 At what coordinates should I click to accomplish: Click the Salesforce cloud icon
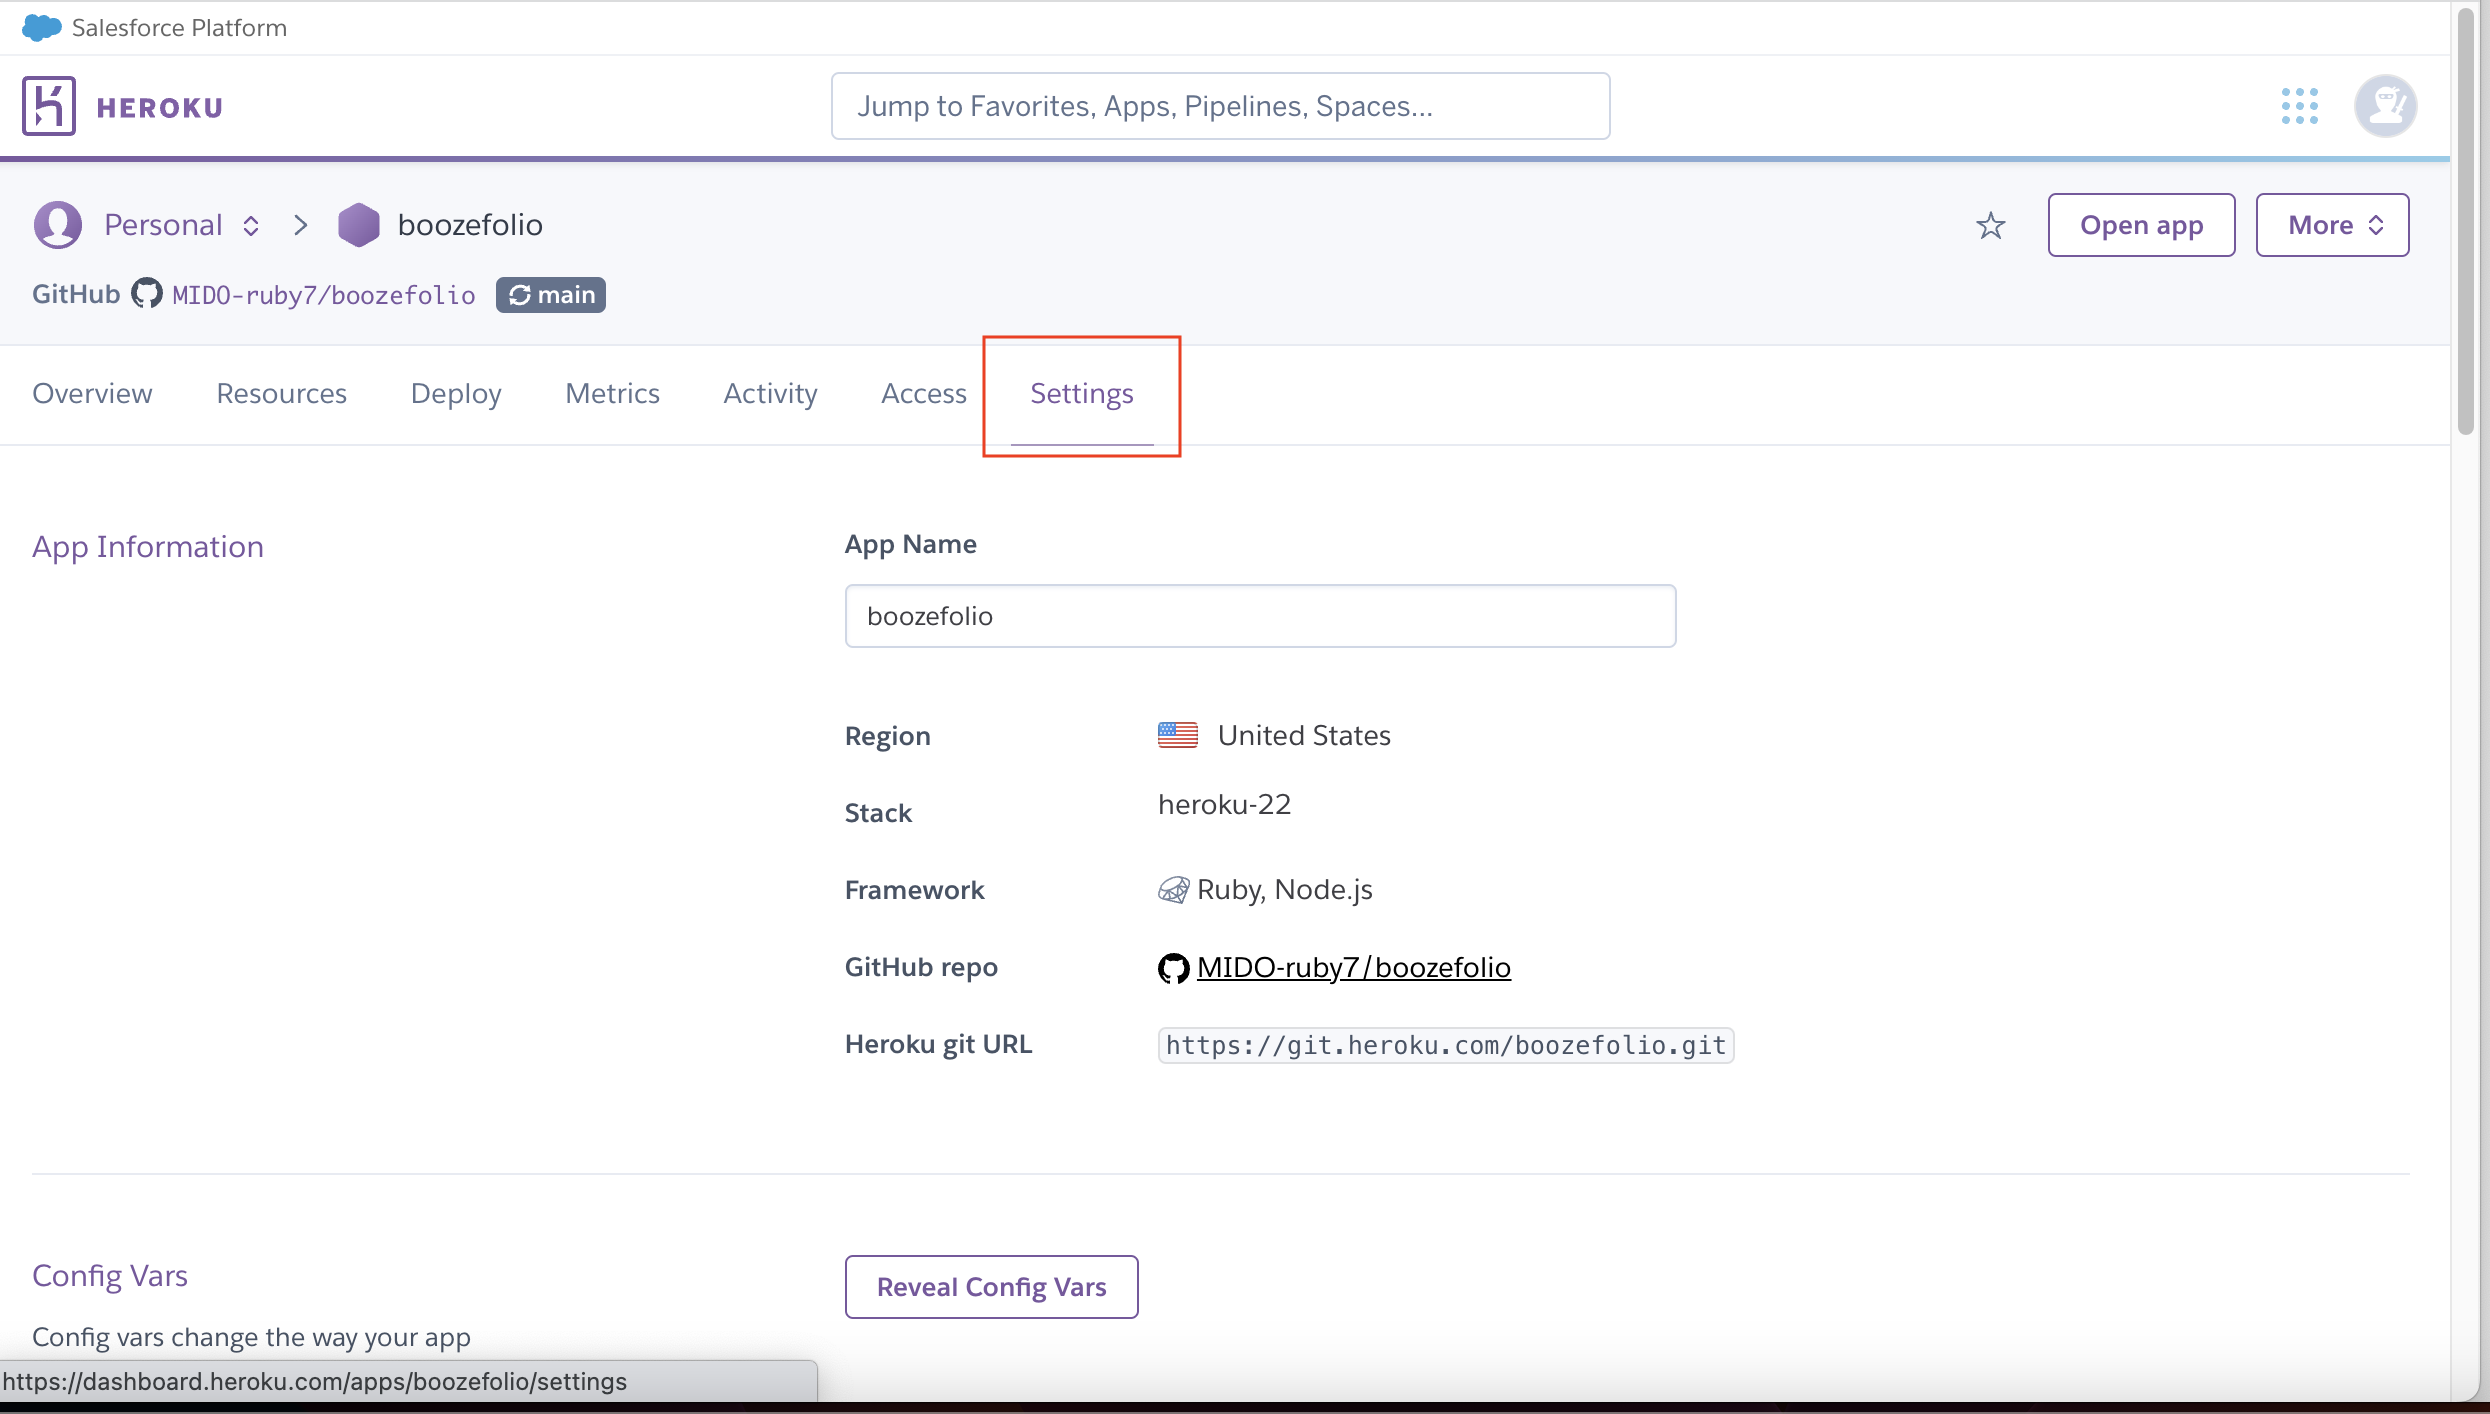pos(41,28)
